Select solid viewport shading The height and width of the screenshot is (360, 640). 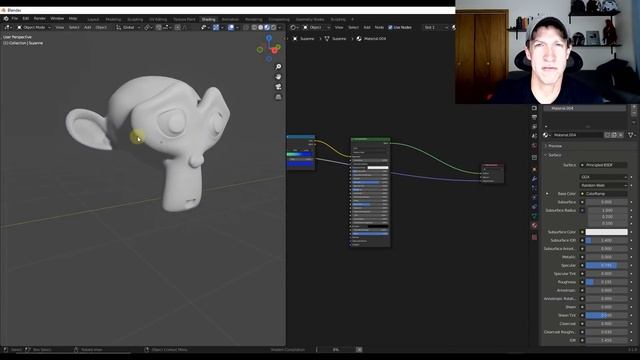pos(260,27)
